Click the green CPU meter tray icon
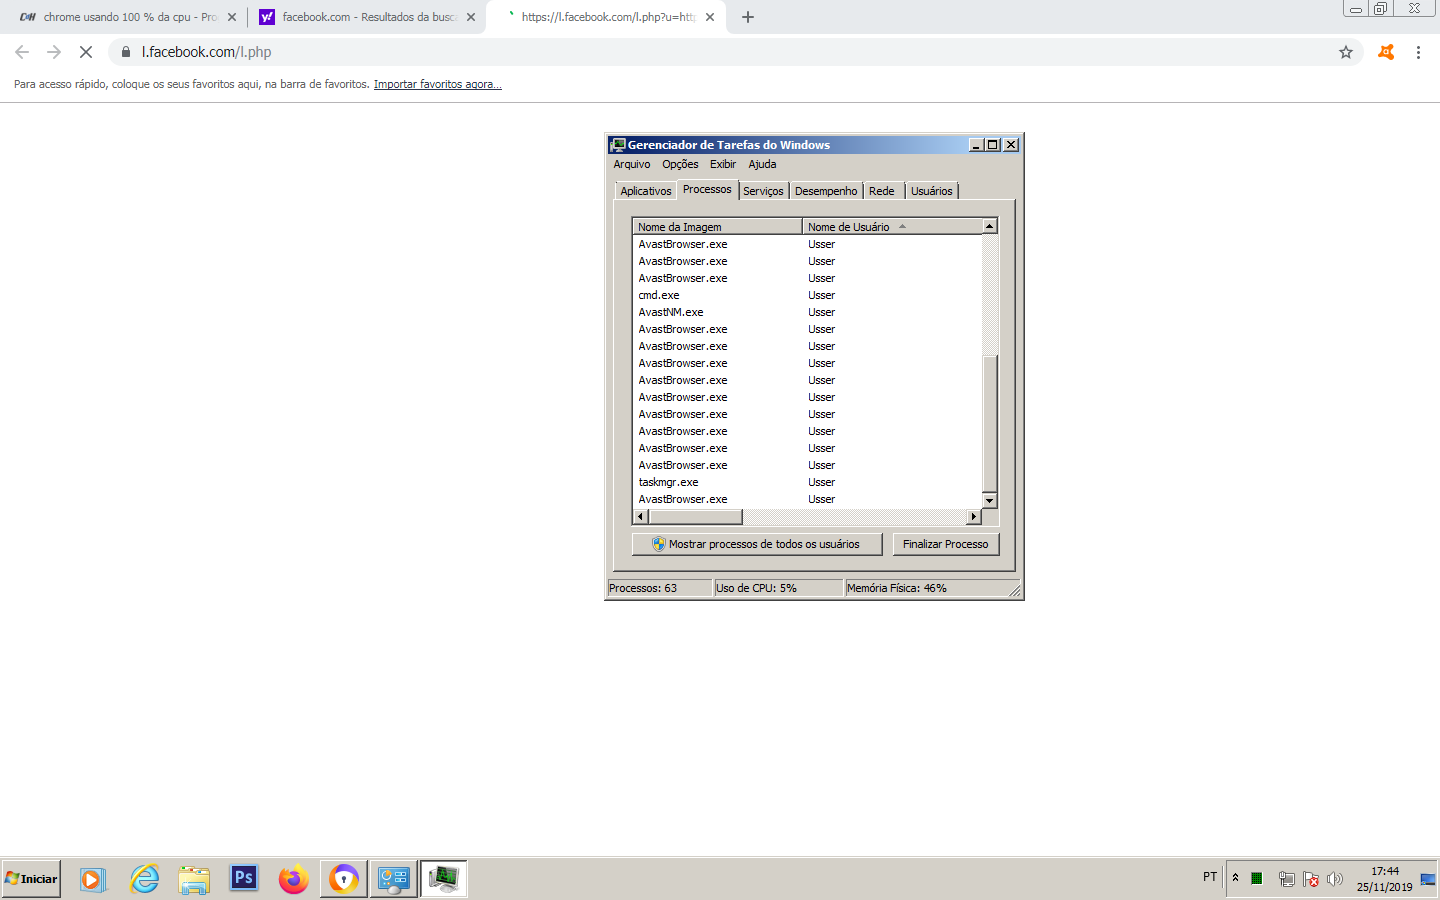 (x=1257, y=879)
